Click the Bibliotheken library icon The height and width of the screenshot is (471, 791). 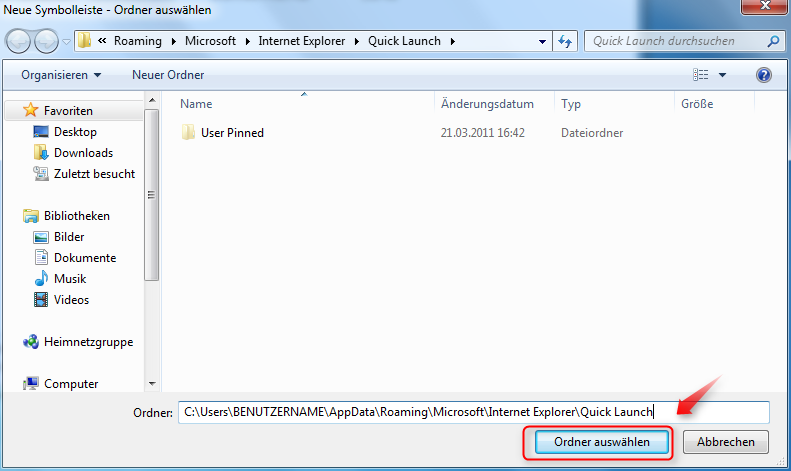pyautogui.click(x=31, y=216)
